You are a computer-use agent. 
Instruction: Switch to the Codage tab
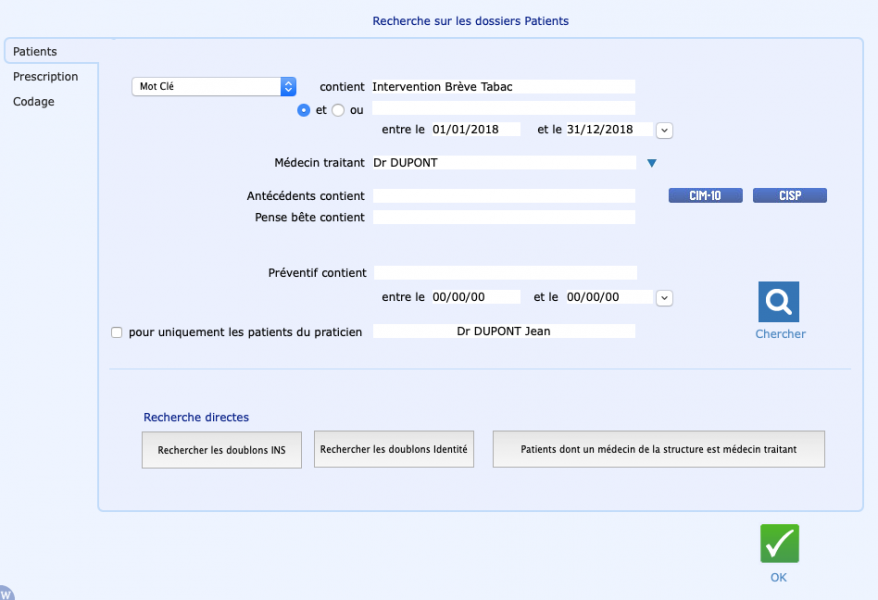coord(34,102)
